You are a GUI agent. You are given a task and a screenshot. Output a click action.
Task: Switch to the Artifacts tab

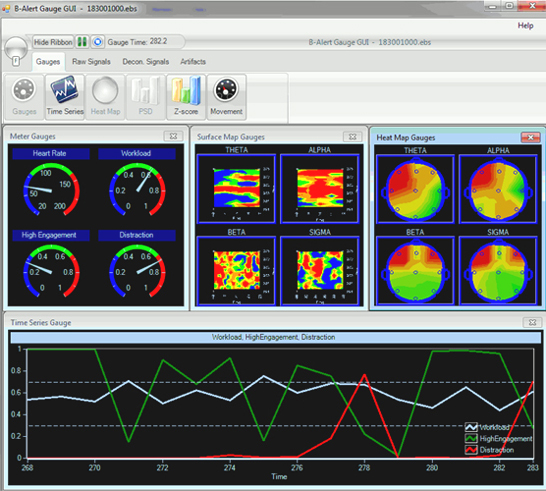[193, 62]
